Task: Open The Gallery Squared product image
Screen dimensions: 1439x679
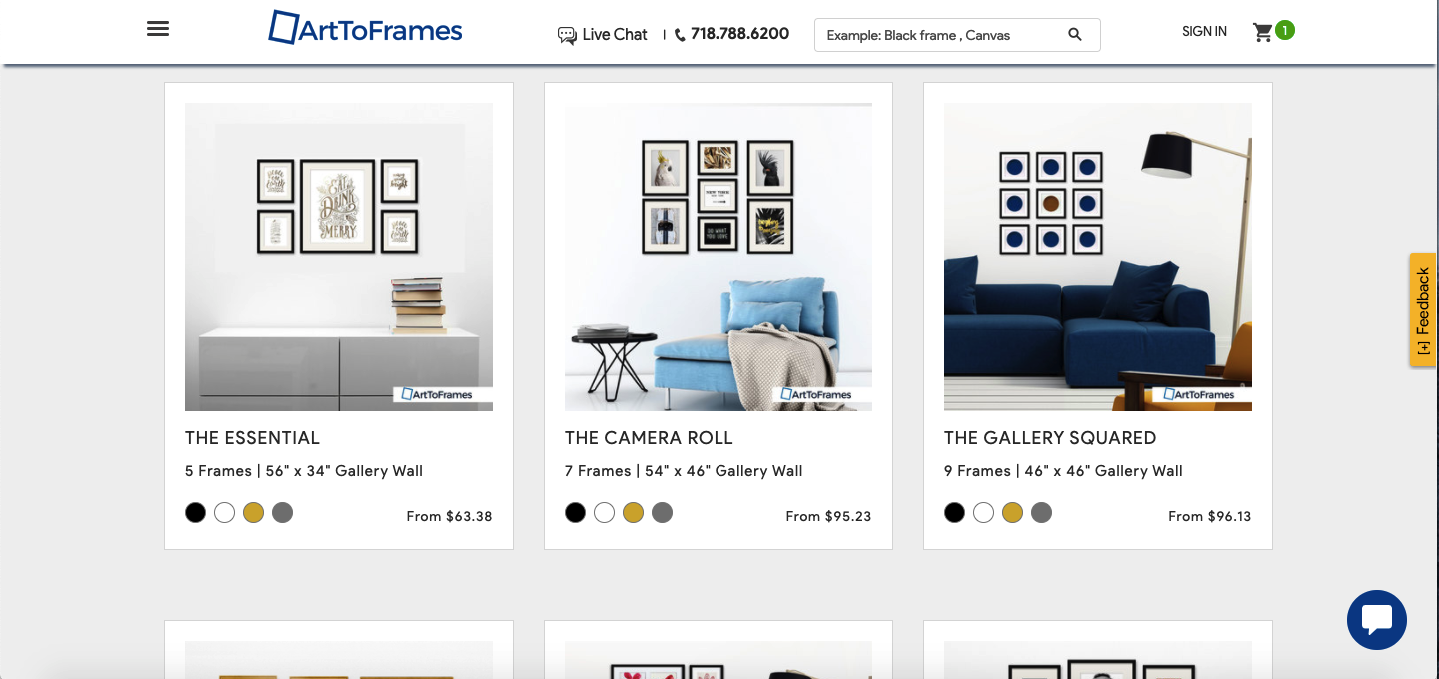Action: (x=1098, y=257)
